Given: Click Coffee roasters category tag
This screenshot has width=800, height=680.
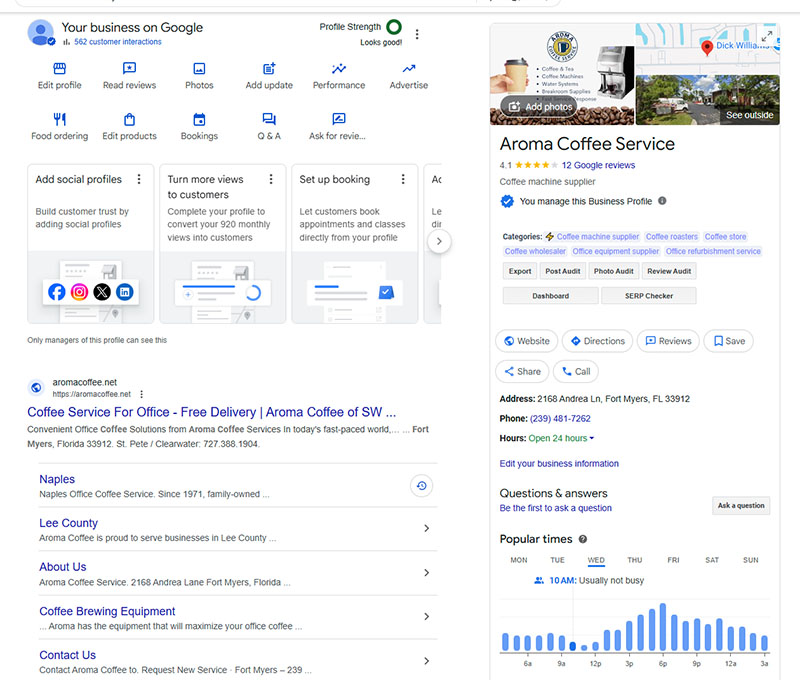Looking at the screenshot, I should 671,237.
